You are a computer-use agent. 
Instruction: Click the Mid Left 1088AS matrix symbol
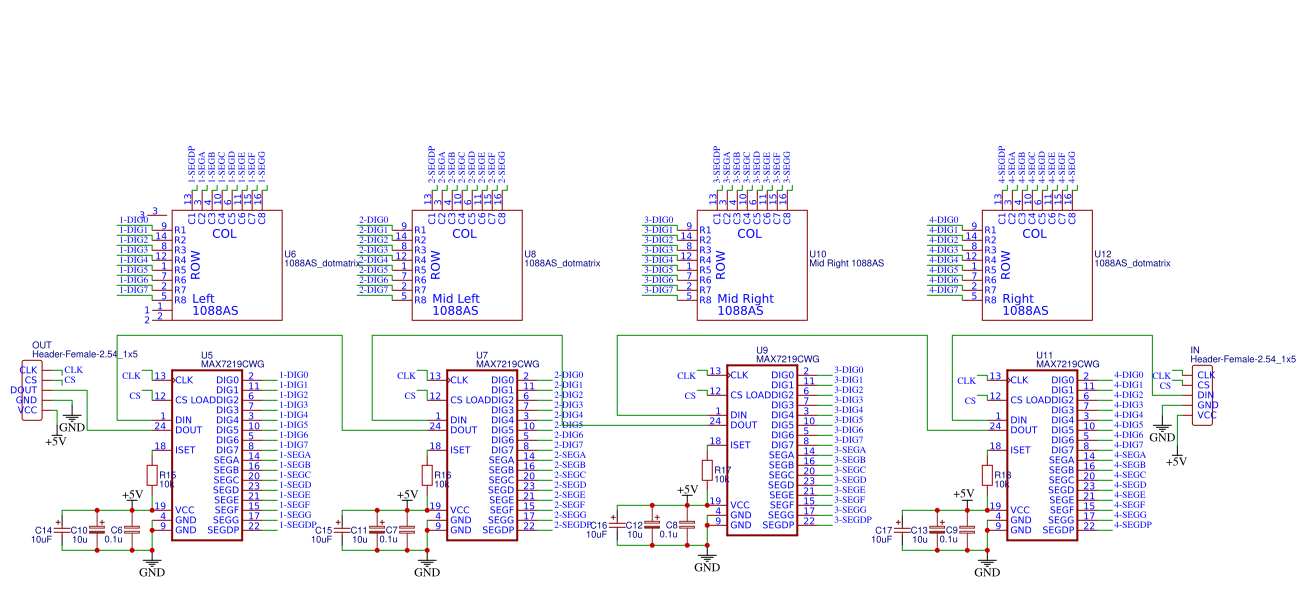pos(466,265)
